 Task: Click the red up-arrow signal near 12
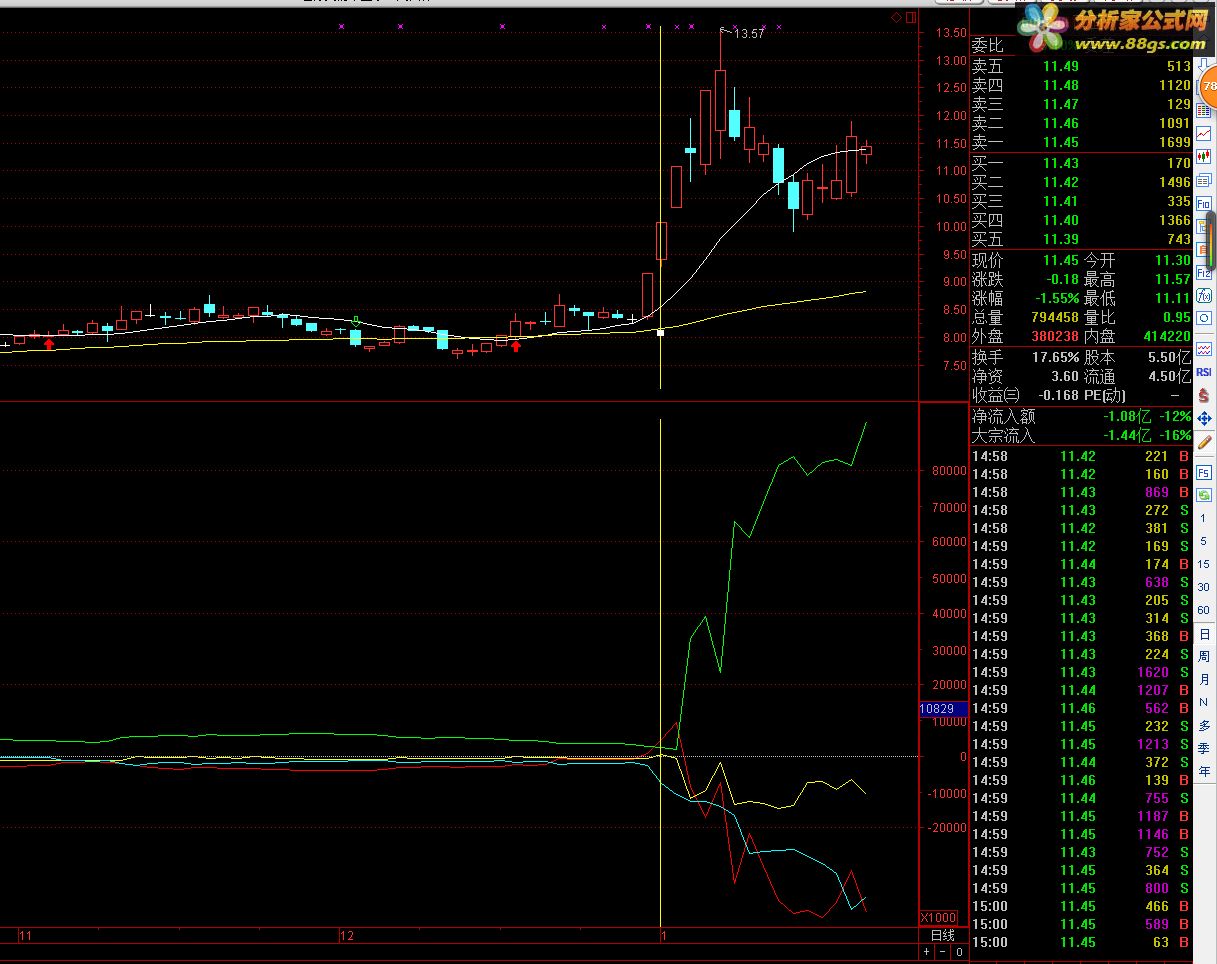516,346
